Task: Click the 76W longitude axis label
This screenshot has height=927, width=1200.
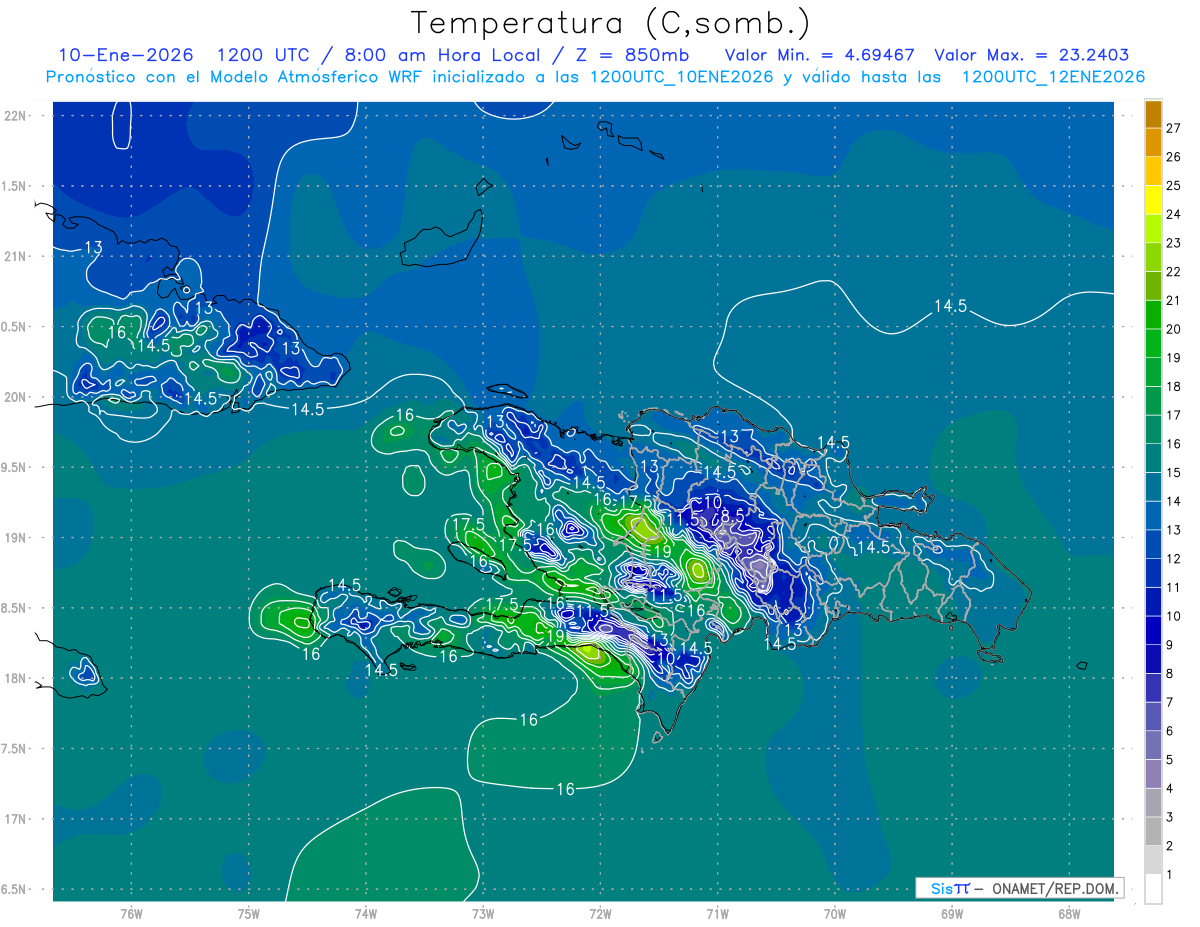Action: pos(131,913)
